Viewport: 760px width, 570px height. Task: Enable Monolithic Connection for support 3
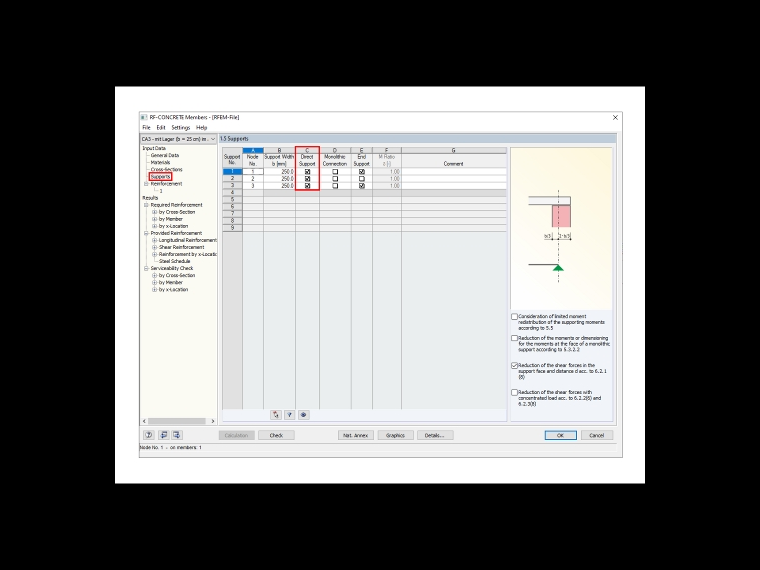335,186
